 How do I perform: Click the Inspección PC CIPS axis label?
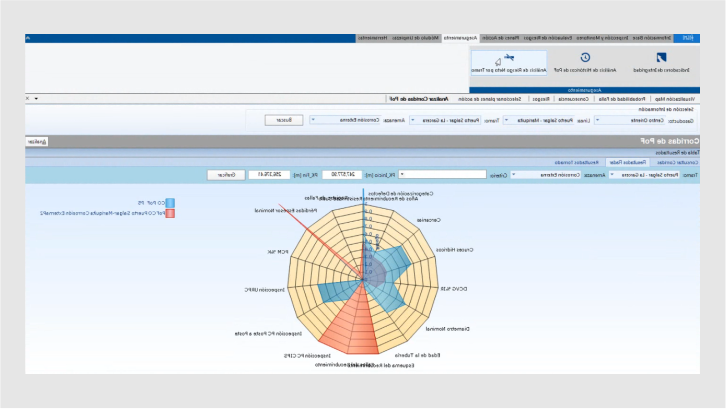307,356
